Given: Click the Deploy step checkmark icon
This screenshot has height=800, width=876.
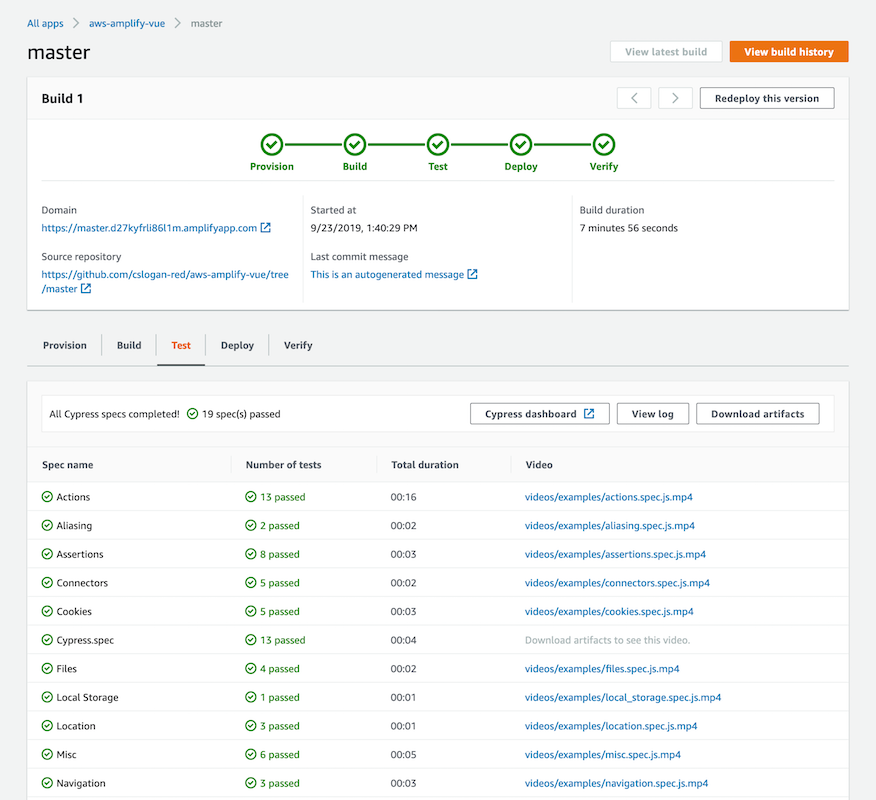Looking at the screenshot, I should pos(521,145).
